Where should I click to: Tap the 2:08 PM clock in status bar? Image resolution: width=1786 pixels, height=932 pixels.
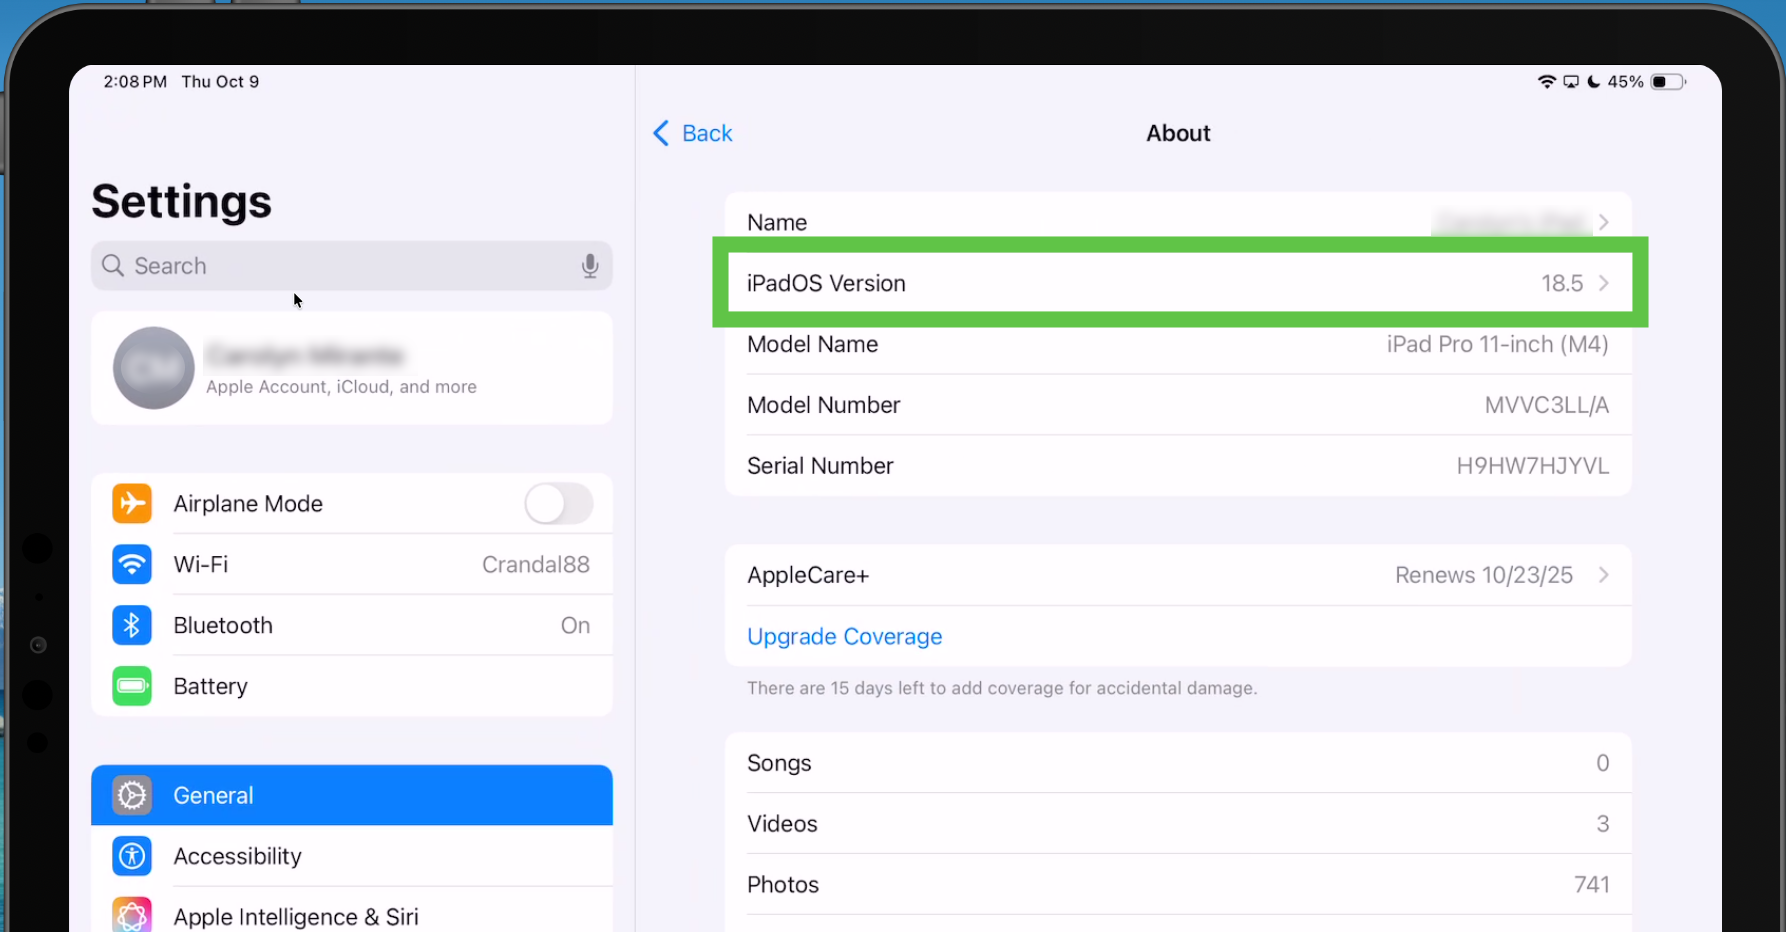tap(135, 82)
